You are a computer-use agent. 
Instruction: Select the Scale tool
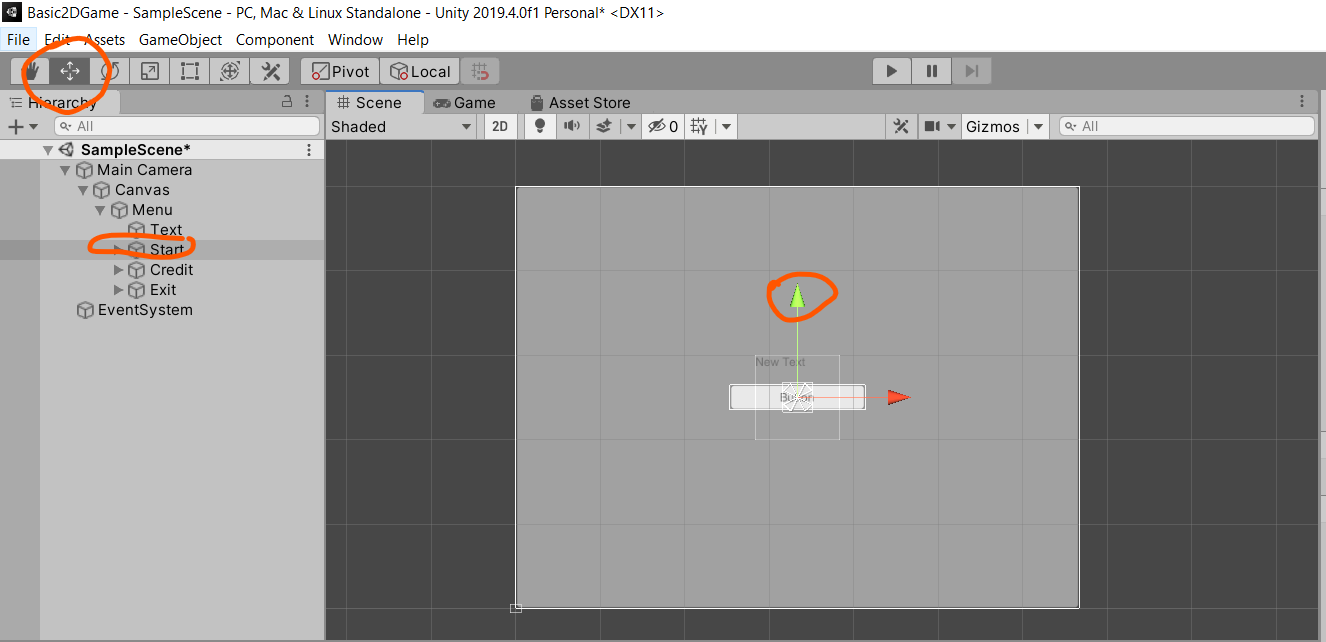pos(150,70)
